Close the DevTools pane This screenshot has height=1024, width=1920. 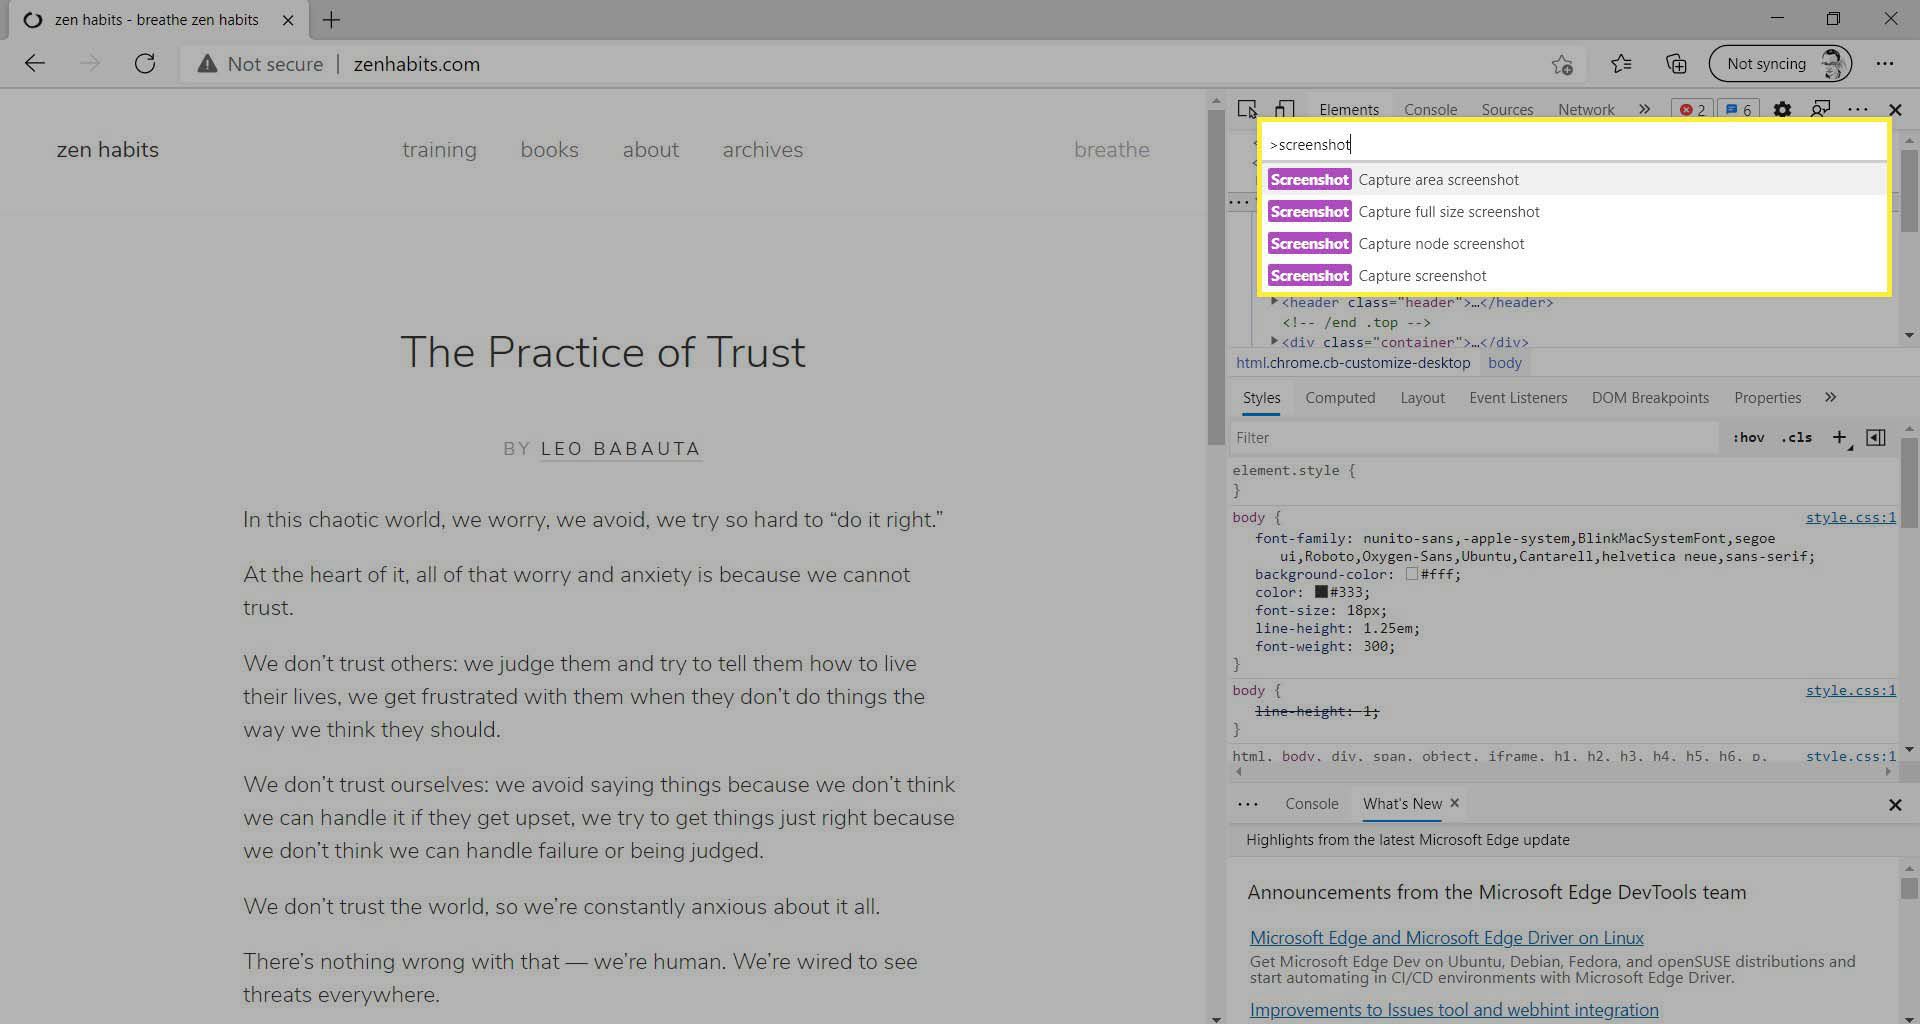(1895, 110)
